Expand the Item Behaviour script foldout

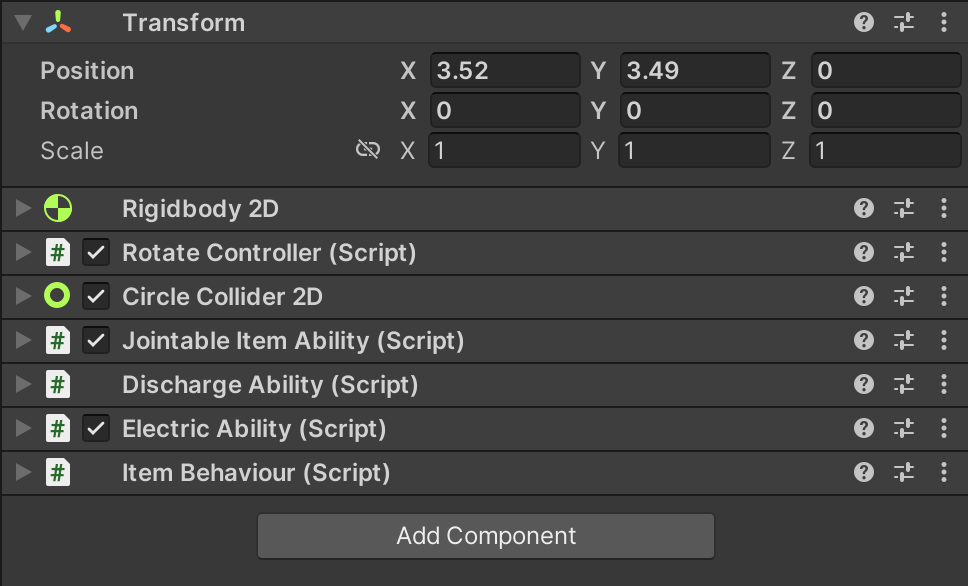(23, 473)
